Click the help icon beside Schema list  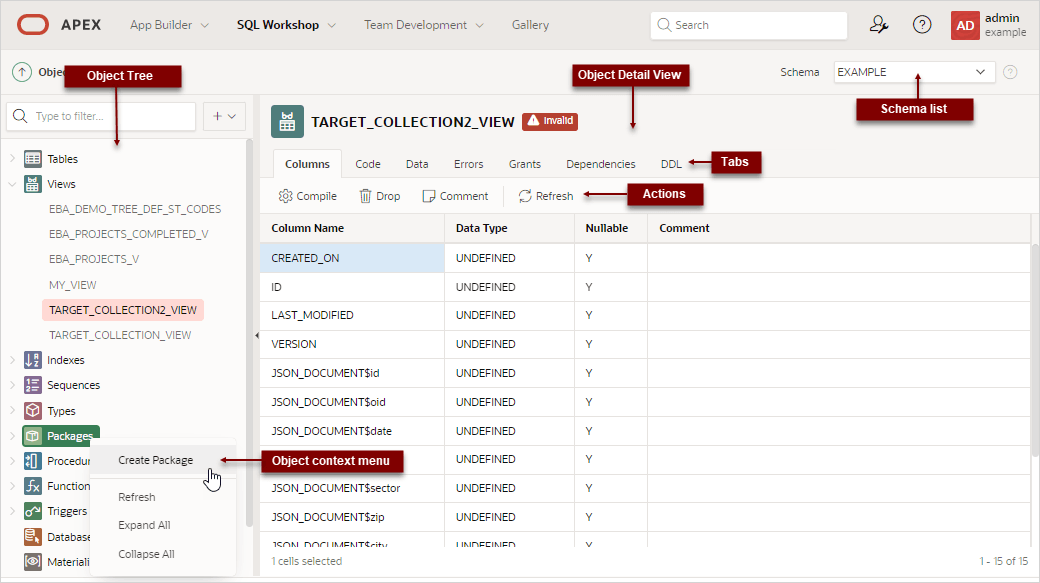1009,72
